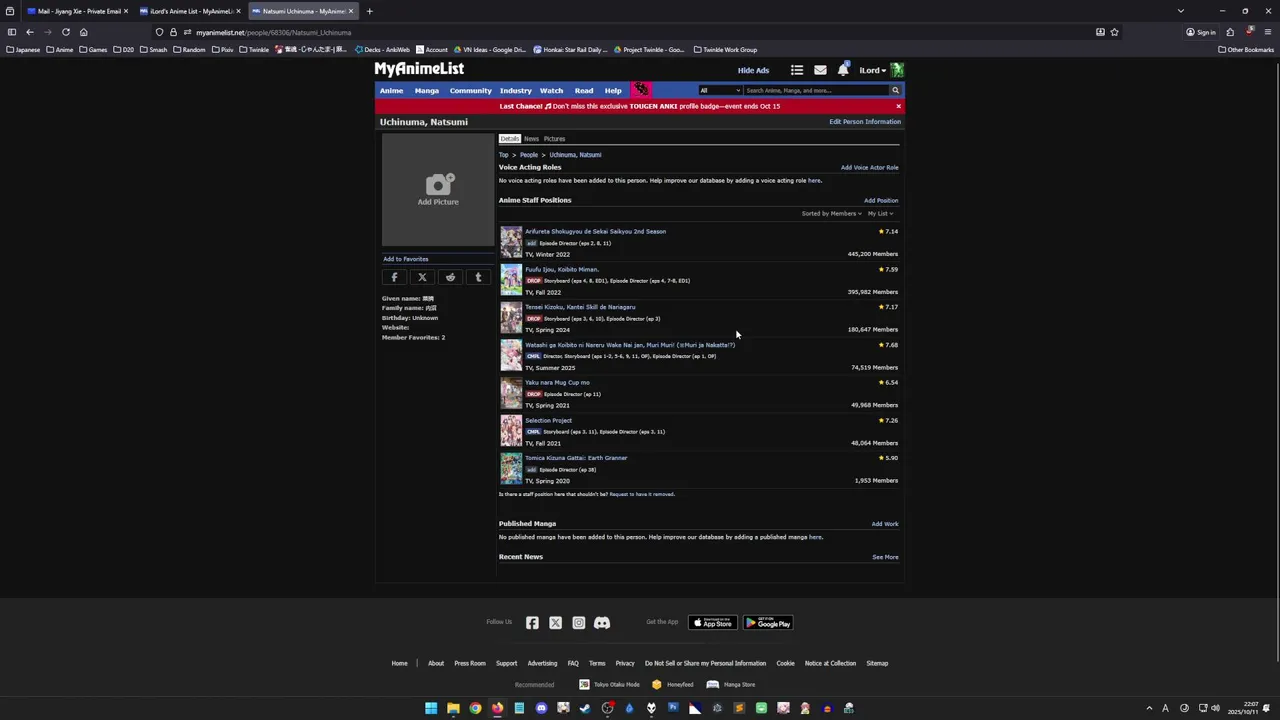Click the Hide Ads link
This screenshot has height=720, width=1280.
754,70
